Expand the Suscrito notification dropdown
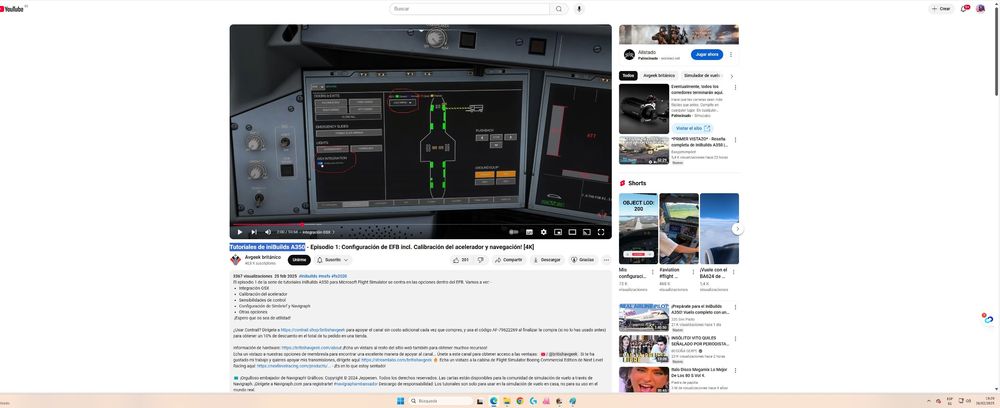The image size is (1000, 408). point(333,260)
